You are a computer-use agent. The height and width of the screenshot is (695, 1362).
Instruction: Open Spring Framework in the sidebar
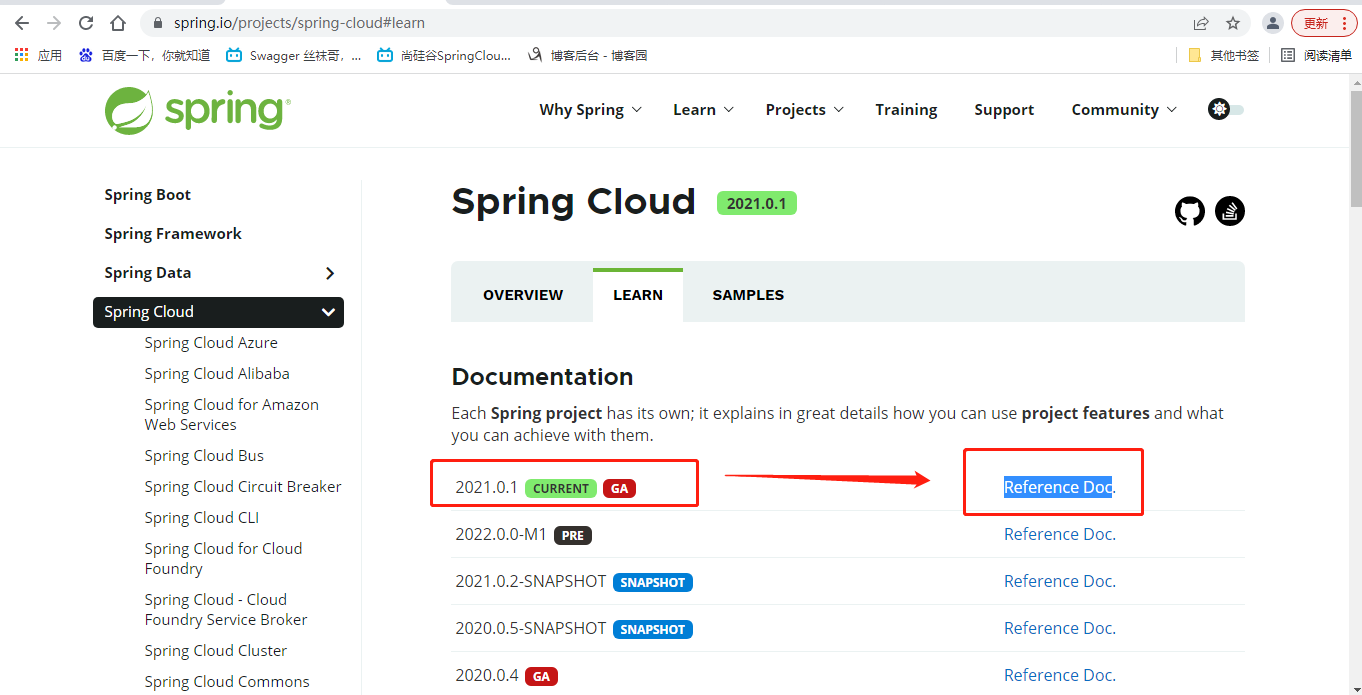click(173, 234)
